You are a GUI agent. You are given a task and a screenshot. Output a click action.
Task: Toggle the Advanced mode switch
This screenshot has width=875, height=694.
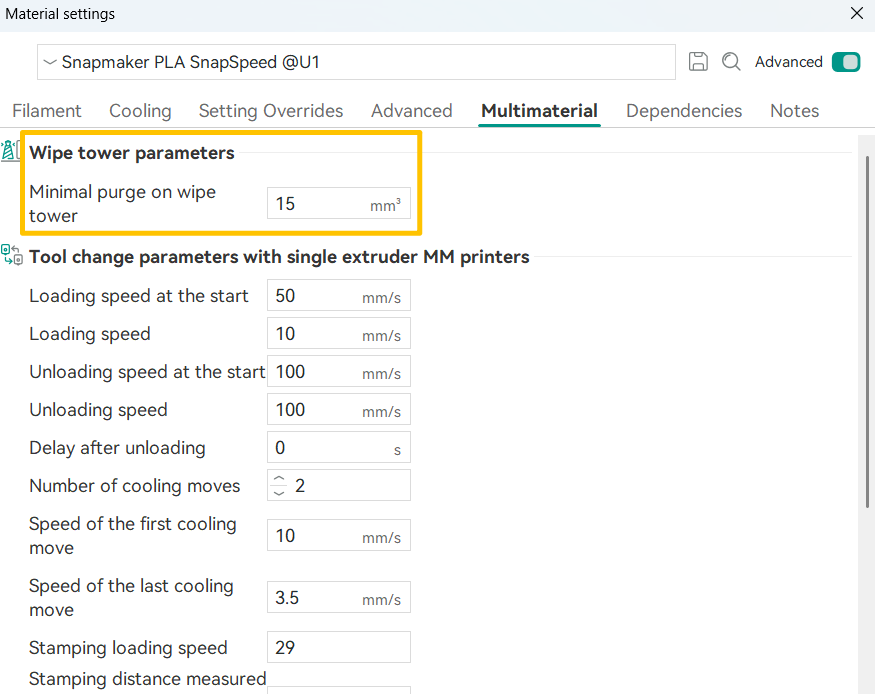coord(845,62)
